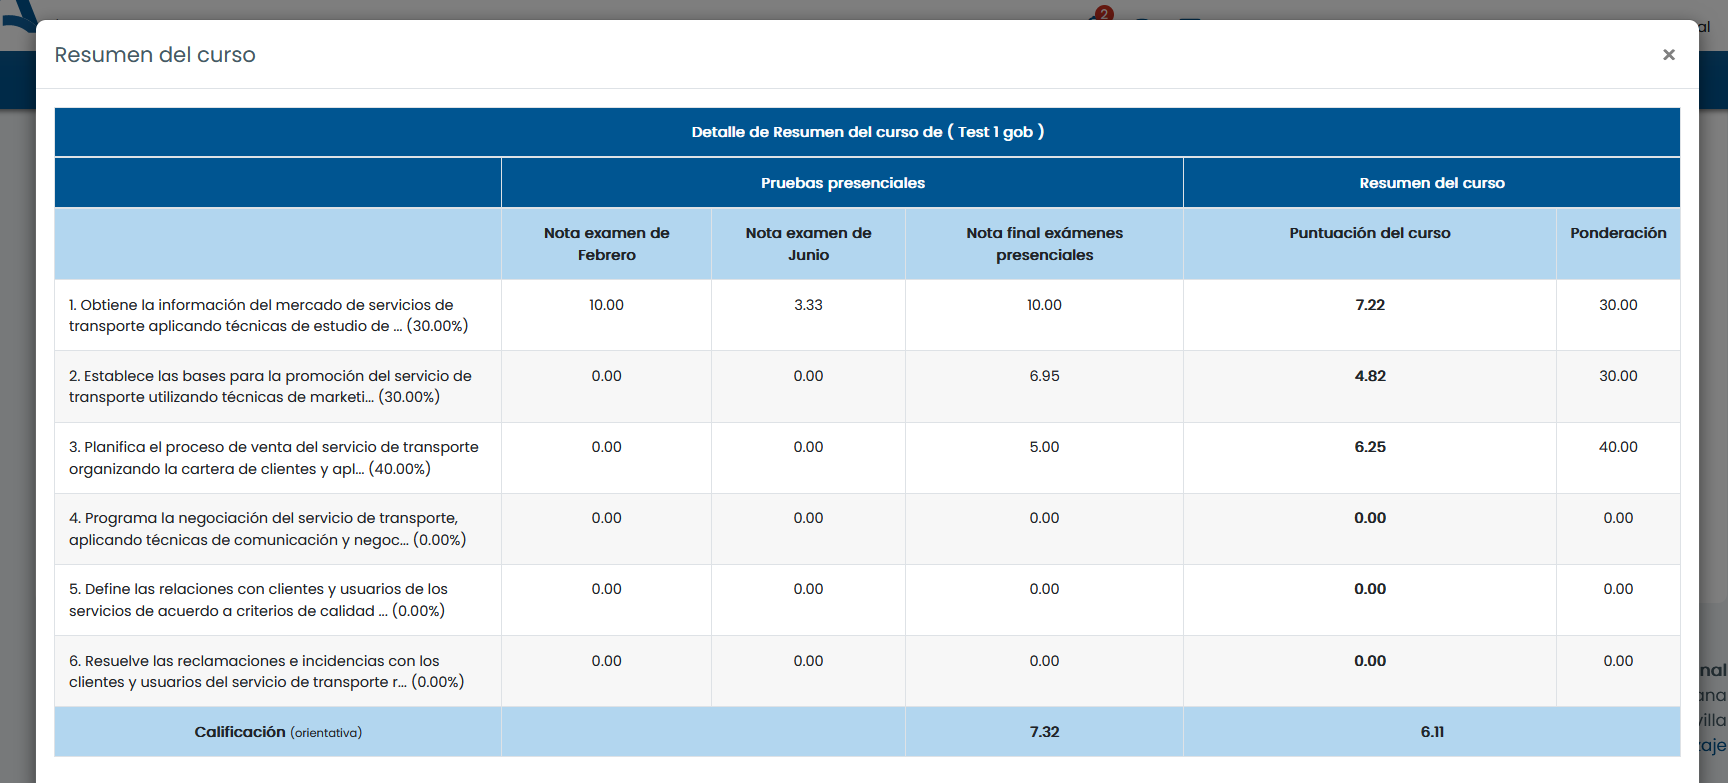Click the 'Nota examen de Febrero' column header
The height and width of the screenshot is (783, 1728).
pyautogui.click(x=607, y=244)
